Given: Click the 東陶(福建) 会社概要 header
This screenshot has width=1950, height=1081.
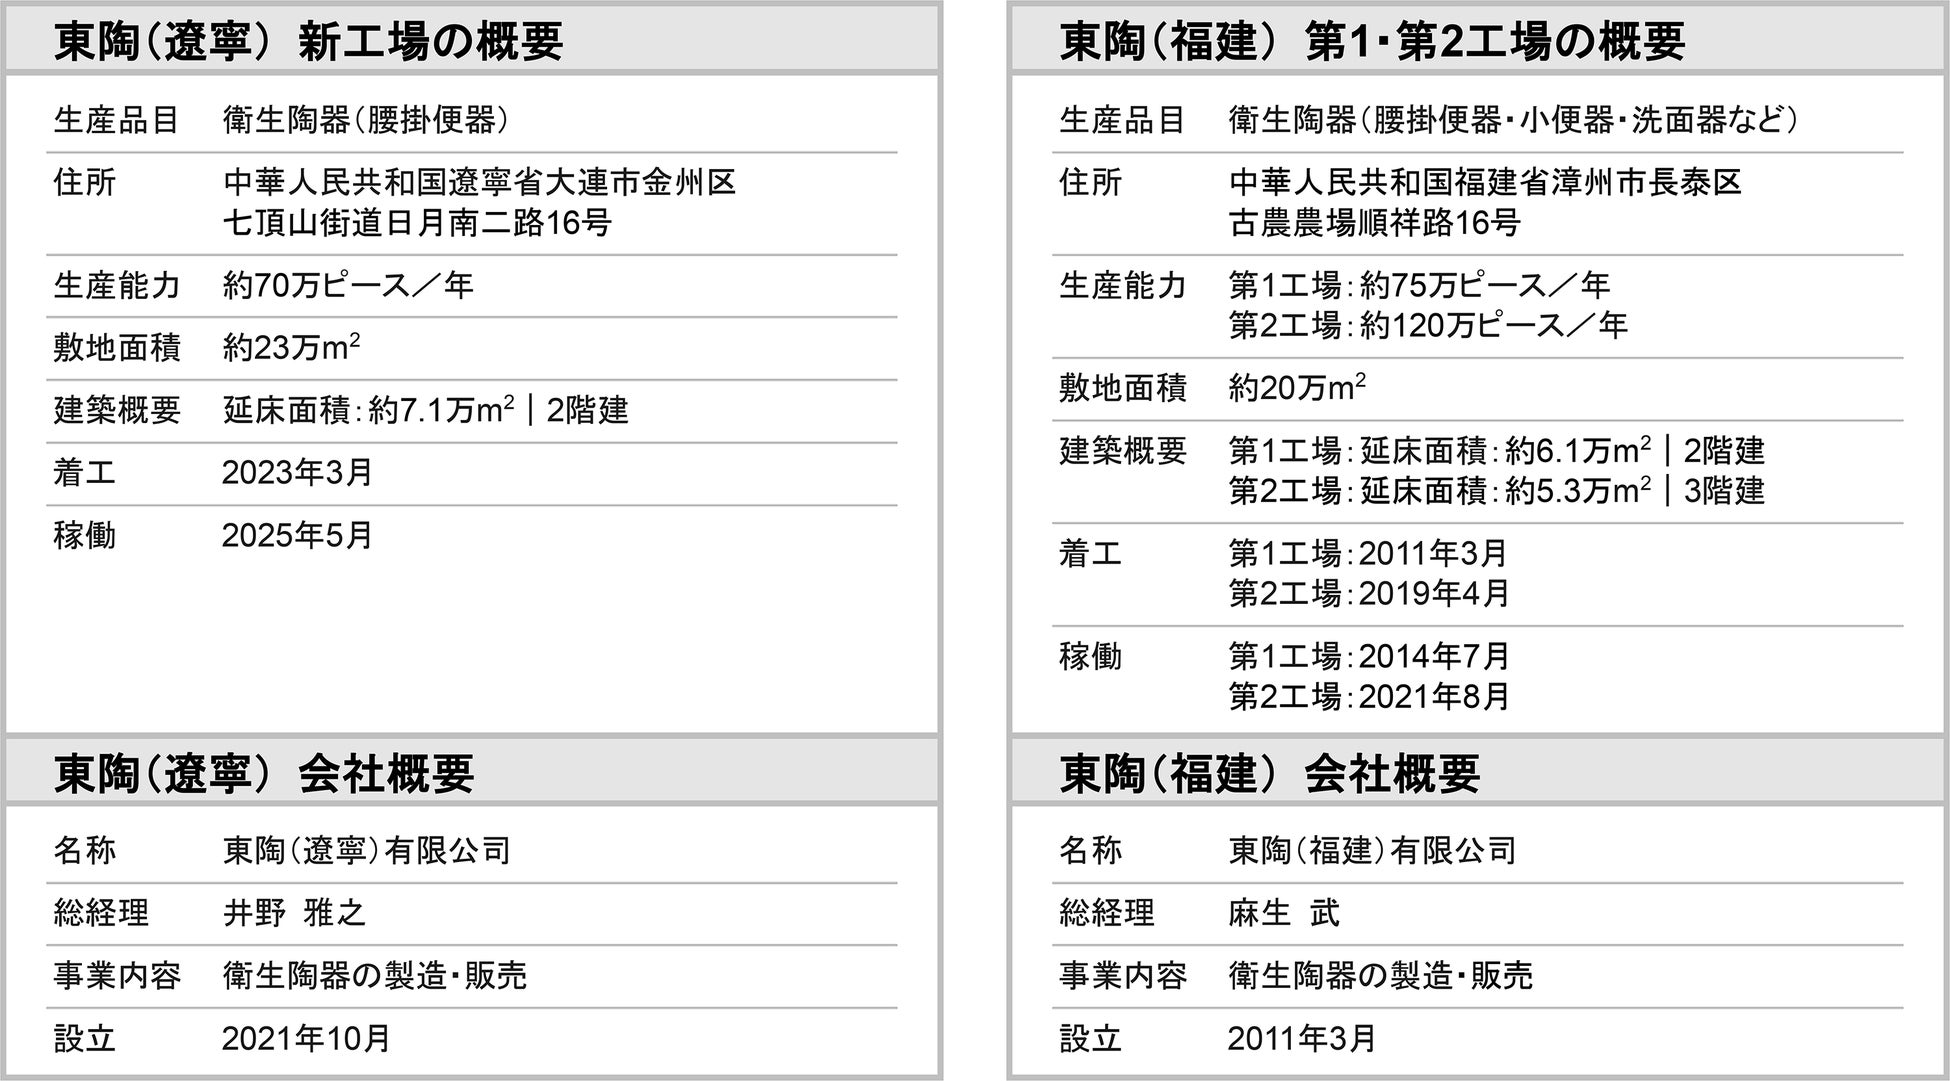Looking at the screenshot, I should click(x=1269, y=774).
